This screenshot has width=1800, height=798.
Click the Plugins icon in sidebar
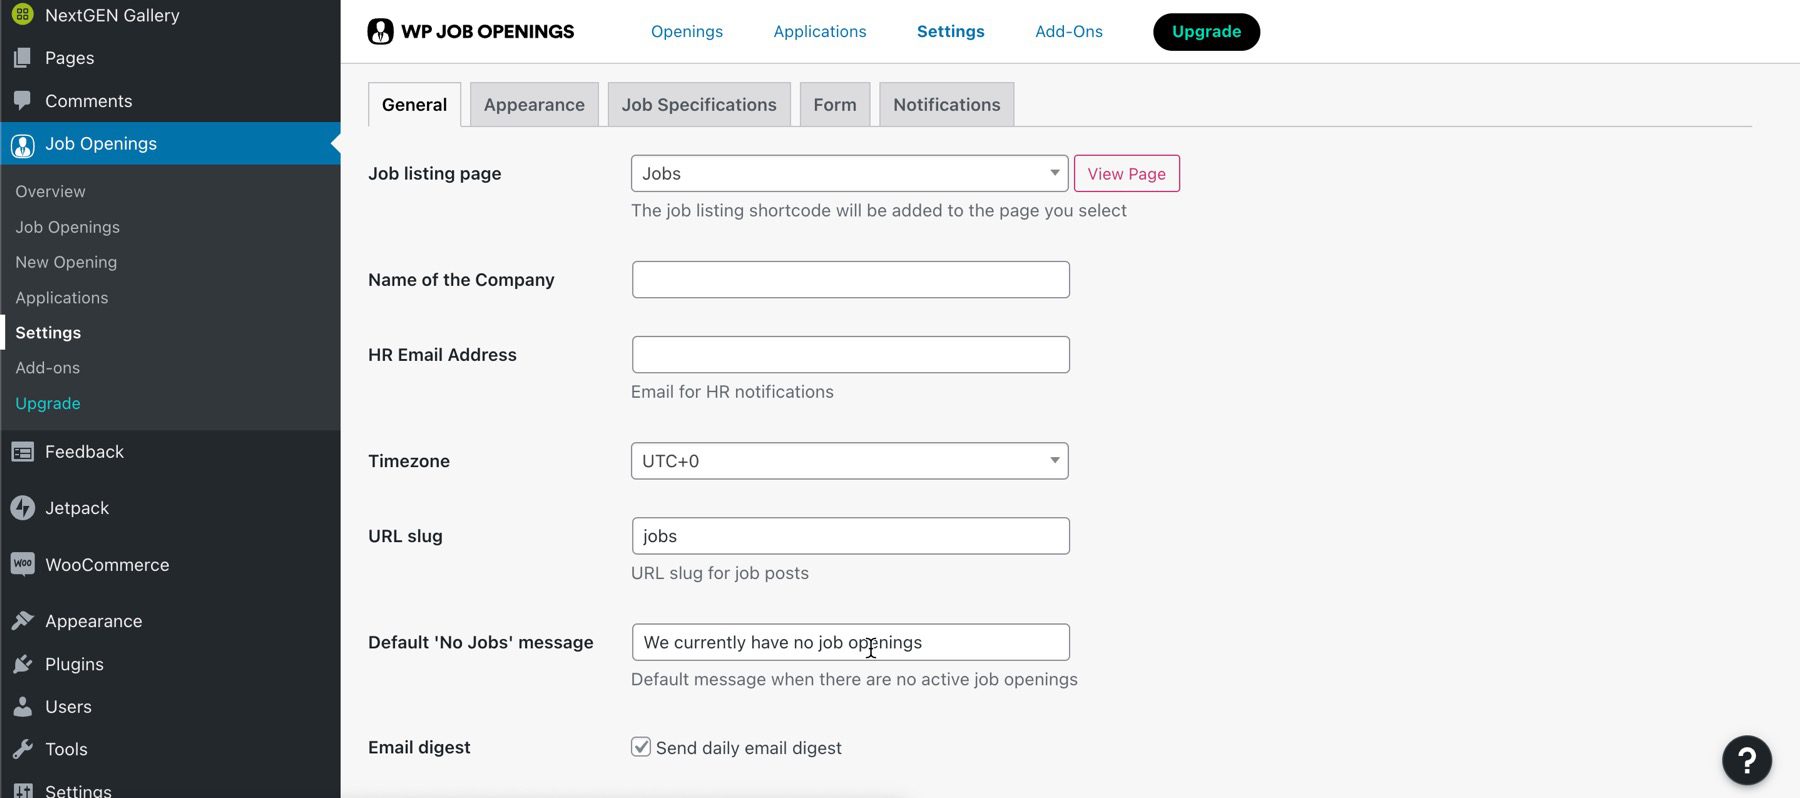click(21, 663)
